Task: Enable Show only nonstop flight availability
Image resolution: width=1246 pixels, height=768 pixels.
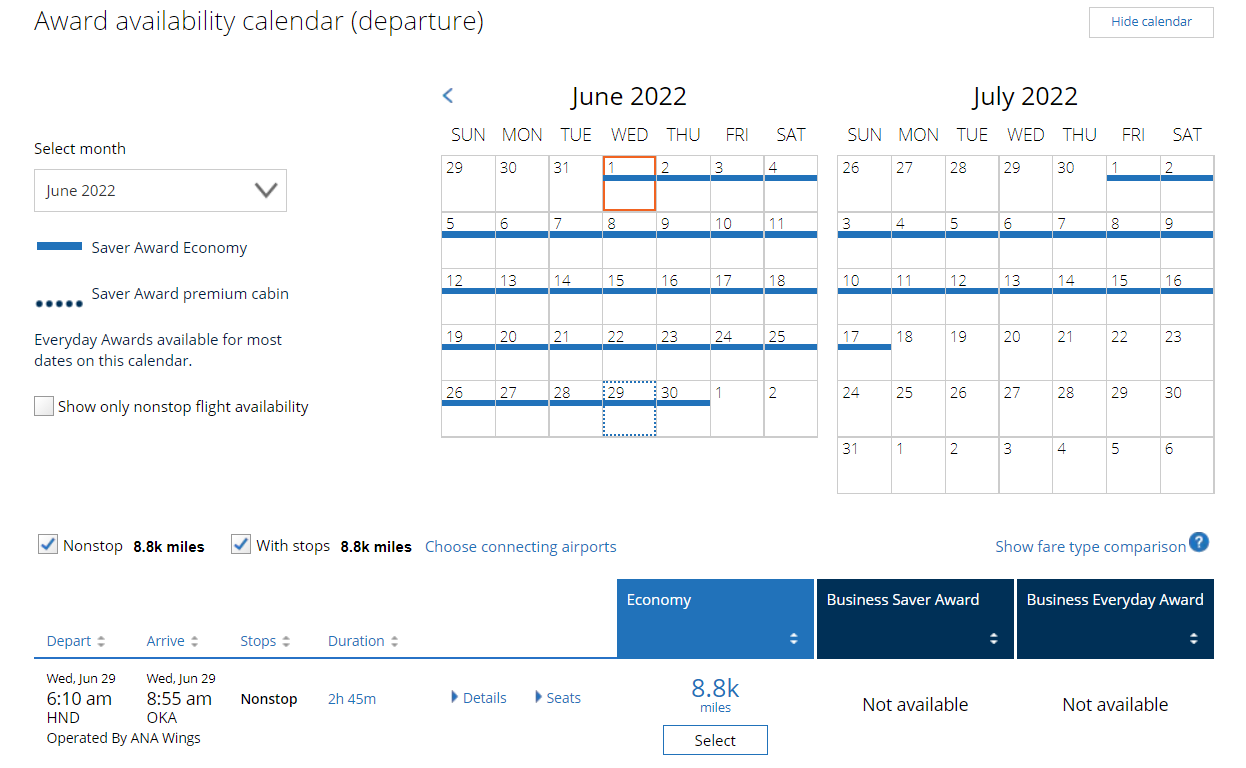Action: click(x=43, y=406)
